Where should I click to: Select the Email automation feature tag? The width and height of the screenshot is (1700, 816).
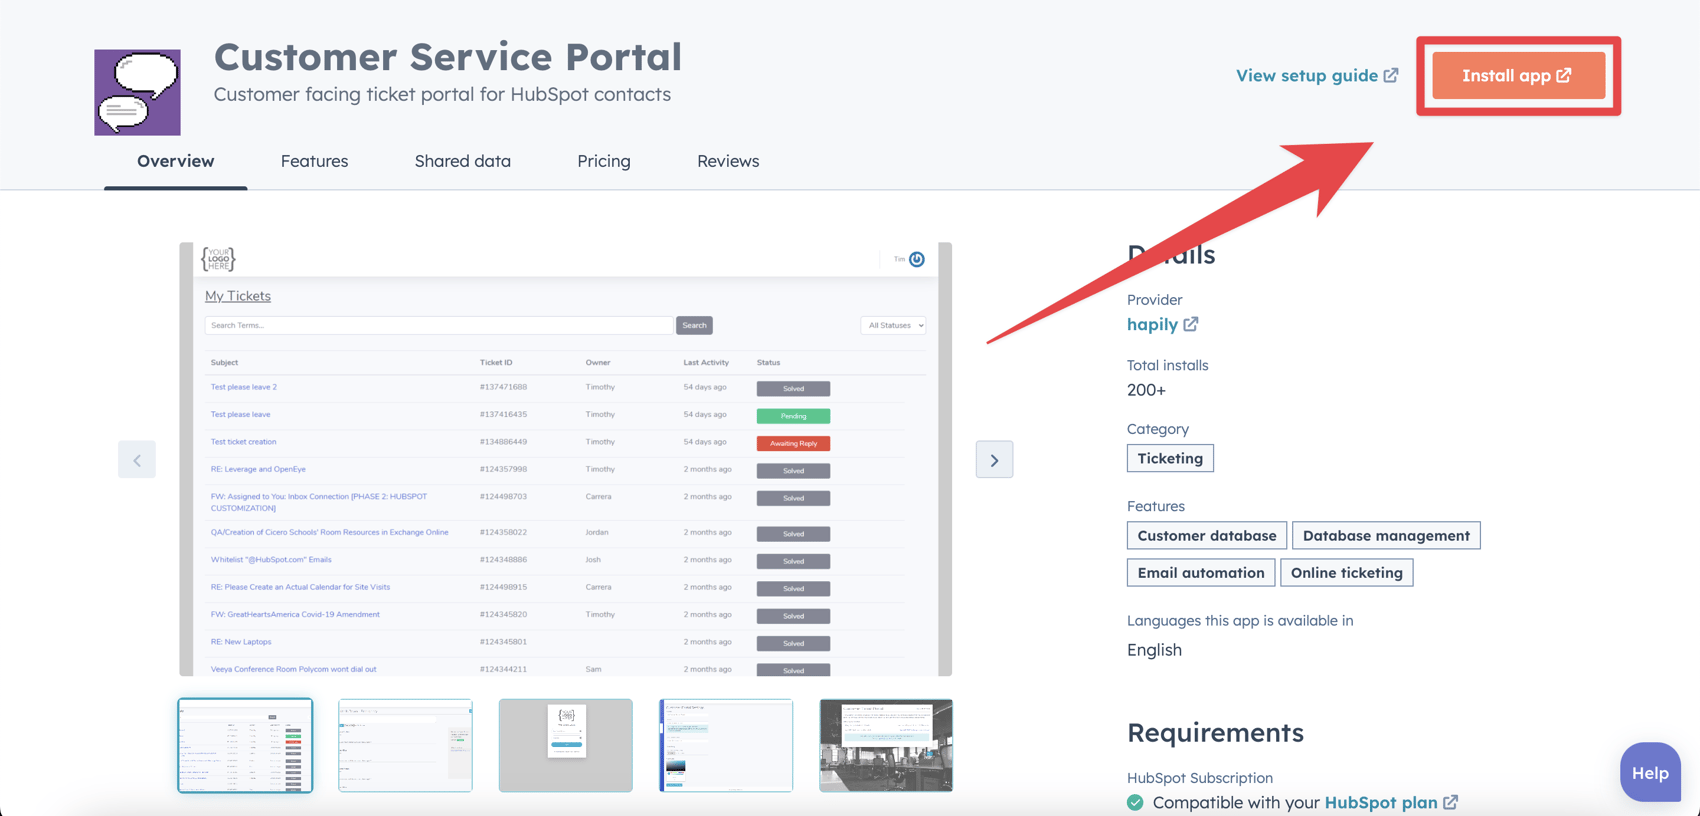(1201, 572)
